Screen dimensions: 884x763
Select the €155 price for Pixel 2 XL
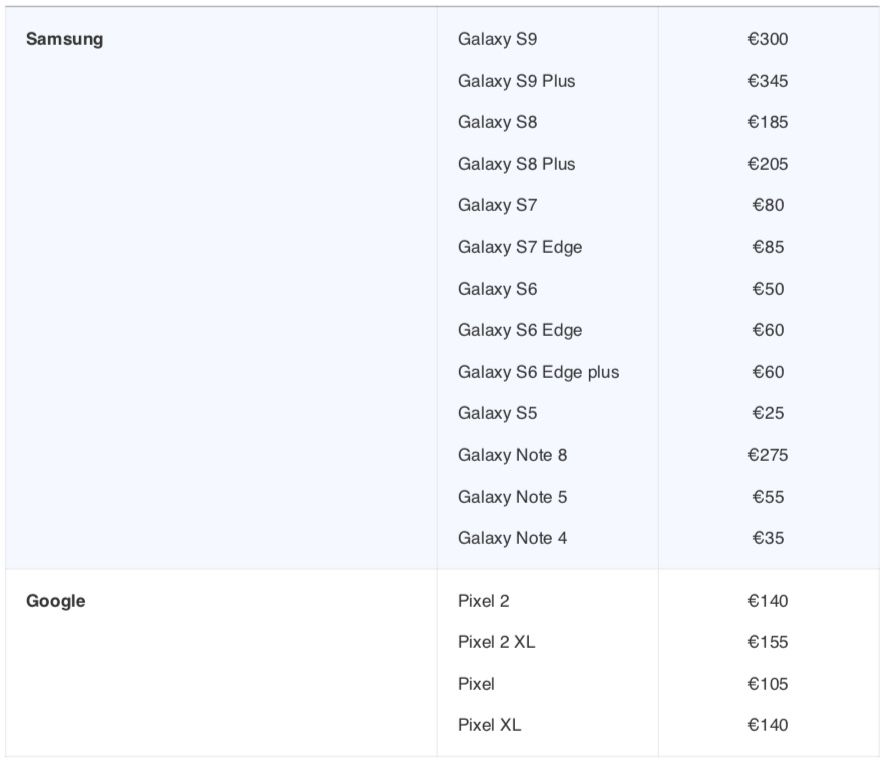point(768,642)
